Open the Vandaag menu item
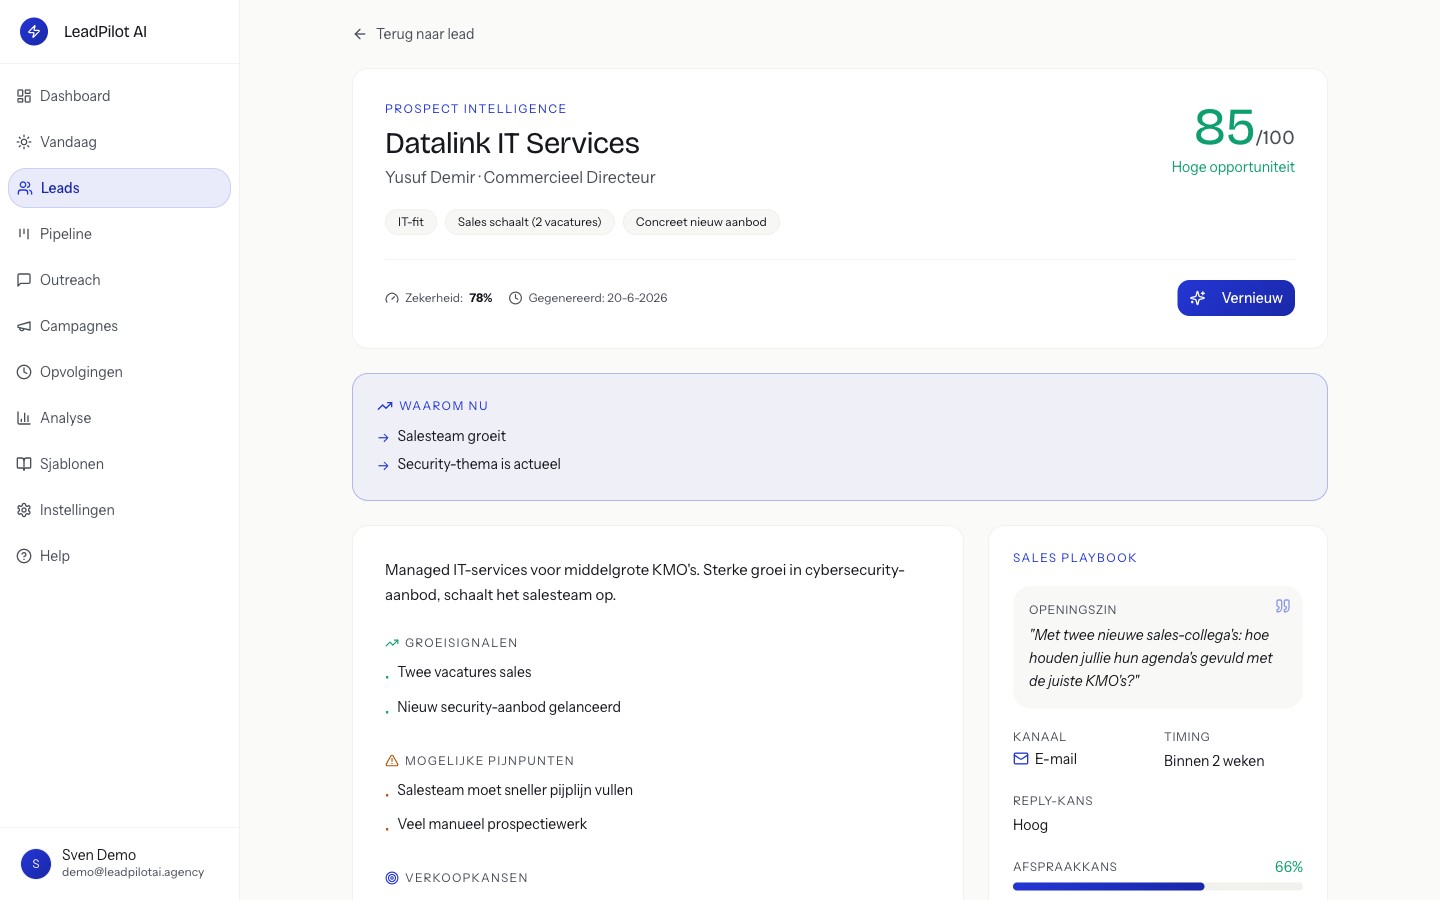The height and width of the screenshot is (900, 1440). 119,142
